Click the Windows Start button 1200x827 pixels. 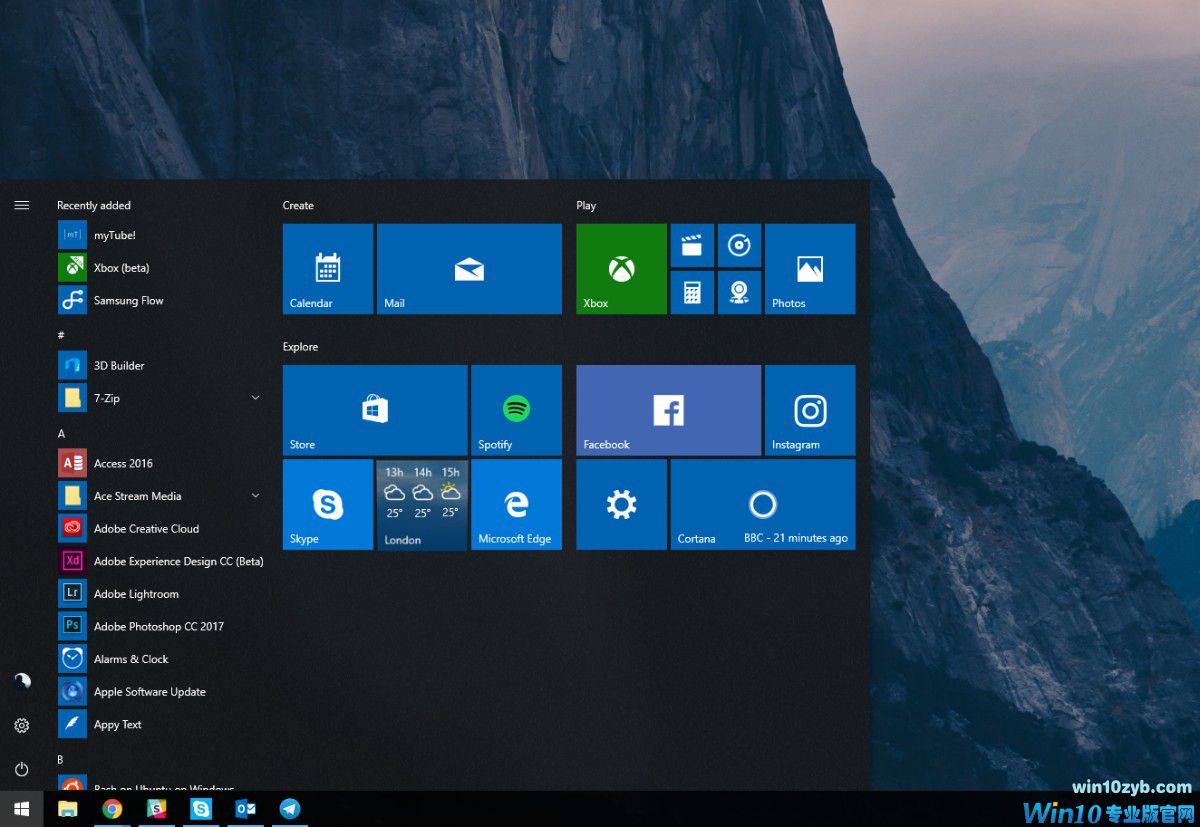tap(22, 809)
